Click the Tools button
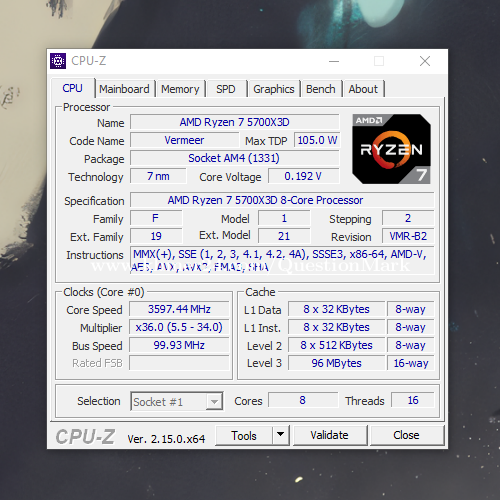Viewport: 500px width, 500px height. [244, 435]
